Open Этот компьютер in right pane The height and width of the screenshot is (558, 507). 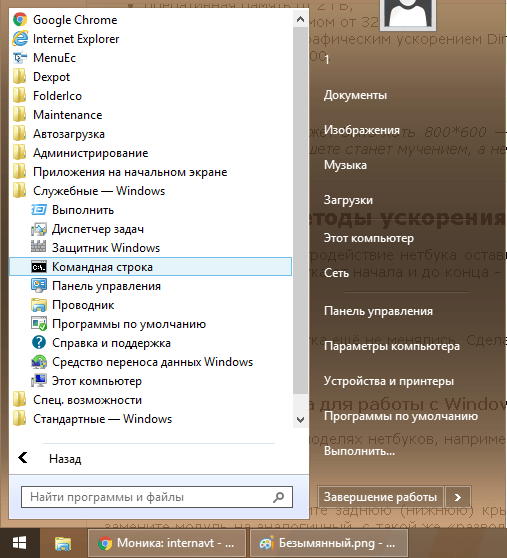[x=369, y=238]
